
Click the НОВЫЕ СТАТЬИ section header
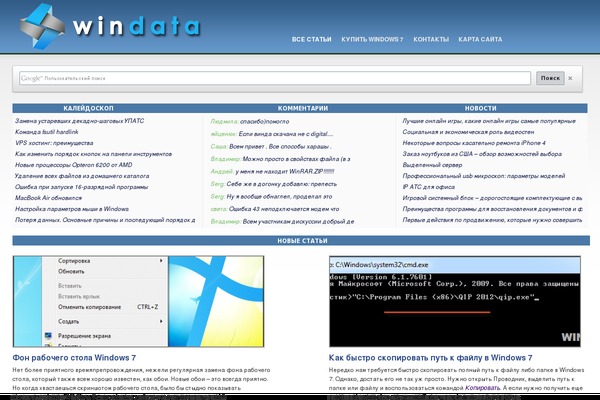302,241
